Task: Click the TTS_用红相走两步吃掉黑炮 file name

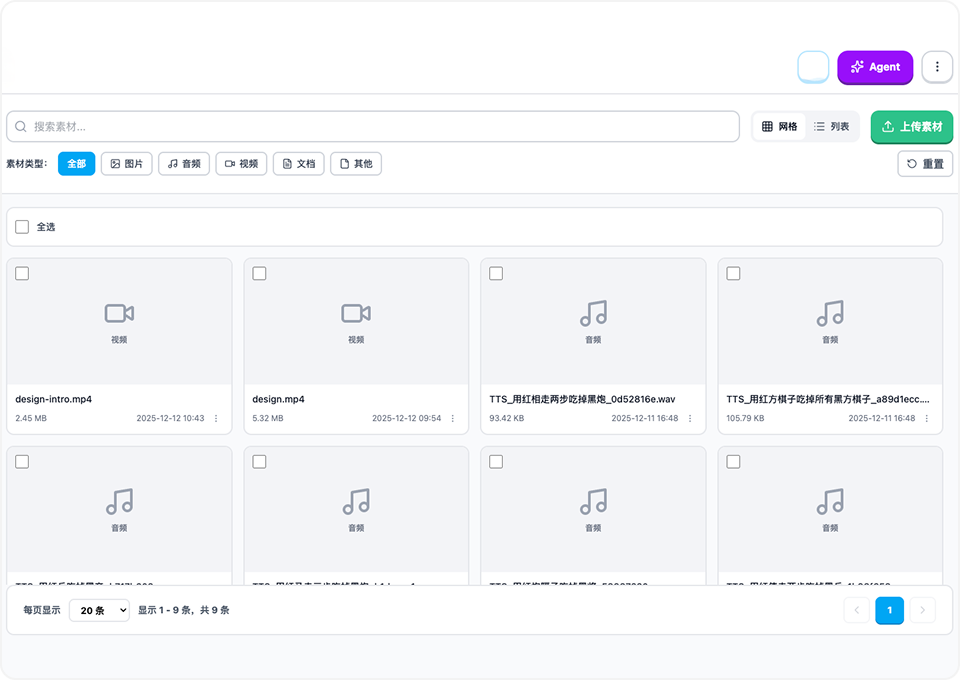Action: [x=582, y=399]
